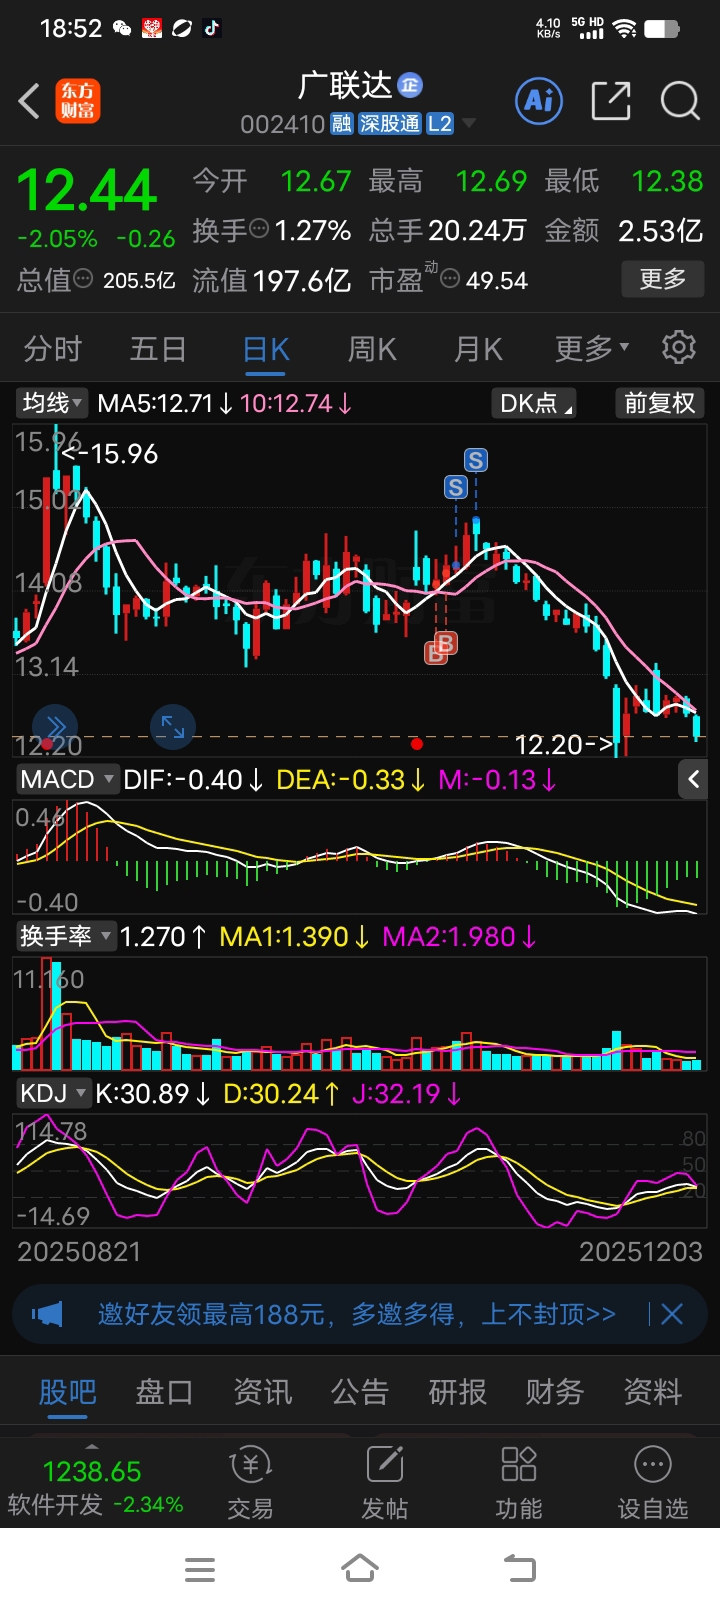Open the KDJ indicator dropdown
The width and height of the screenshot is (720, 1612).
pyautogui.click(x=53, y=1093)
